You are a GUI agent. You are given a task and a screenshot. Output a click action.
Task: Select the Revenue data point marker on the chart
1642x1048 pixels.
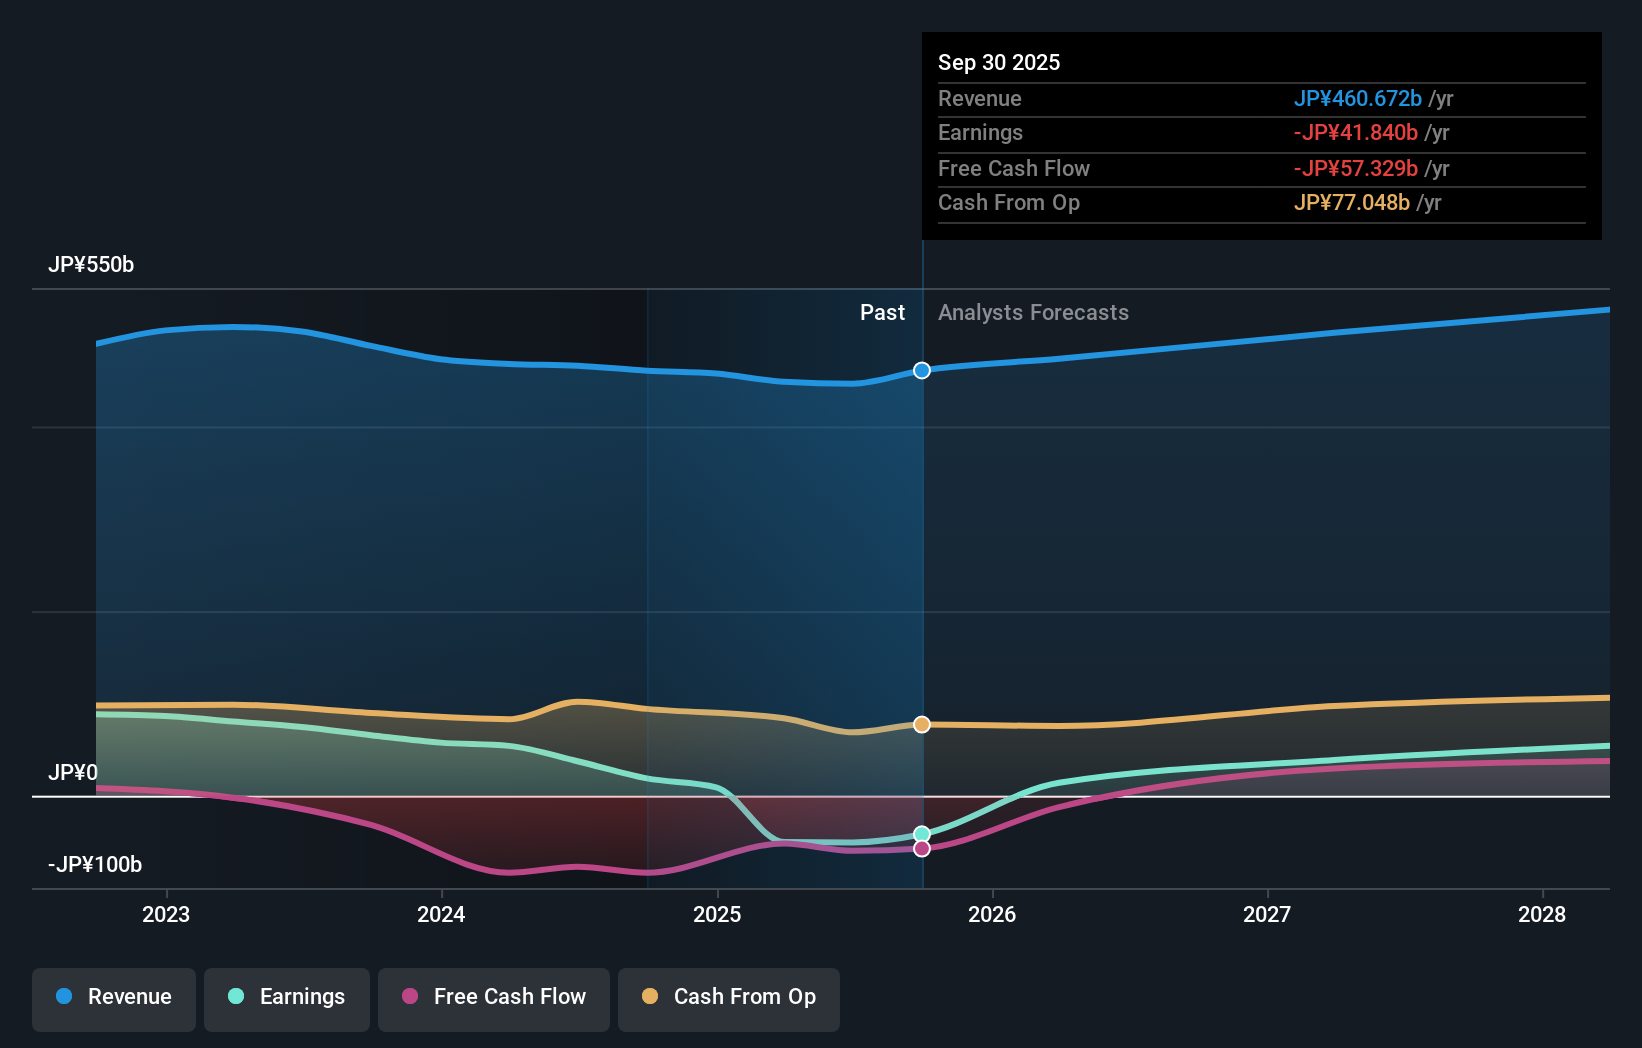pyautogui.click(x=921, y=370)
